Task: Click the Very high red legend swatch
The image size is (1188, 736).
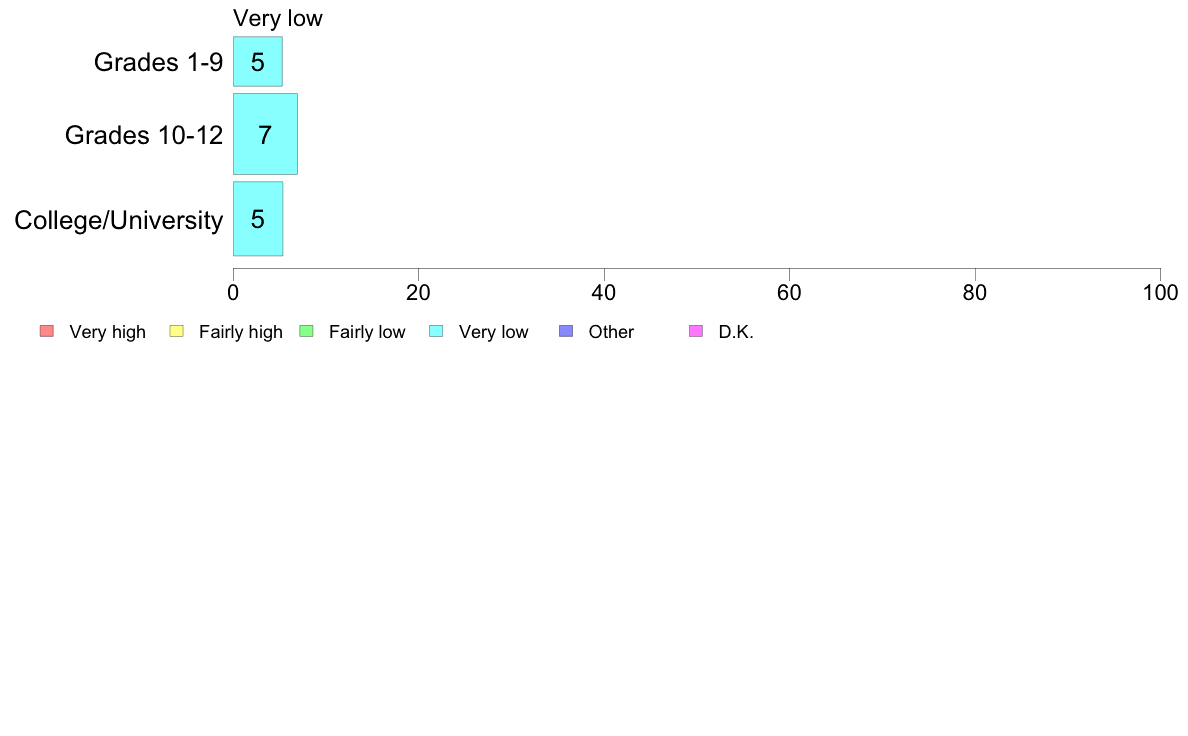Action: click(47, 331)
